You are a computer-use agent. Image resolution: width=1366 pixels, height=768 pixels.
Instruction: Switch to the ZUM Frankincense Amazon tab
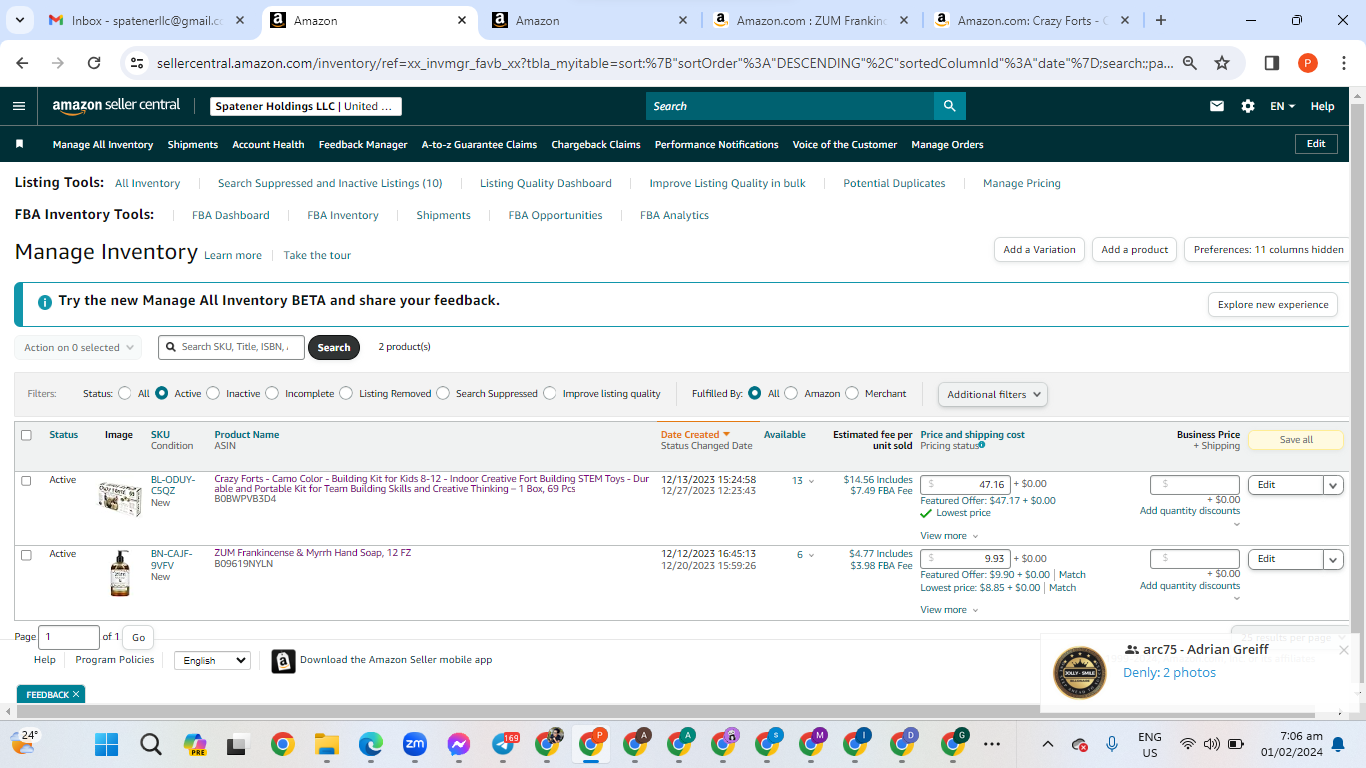[x=811, y=20]
